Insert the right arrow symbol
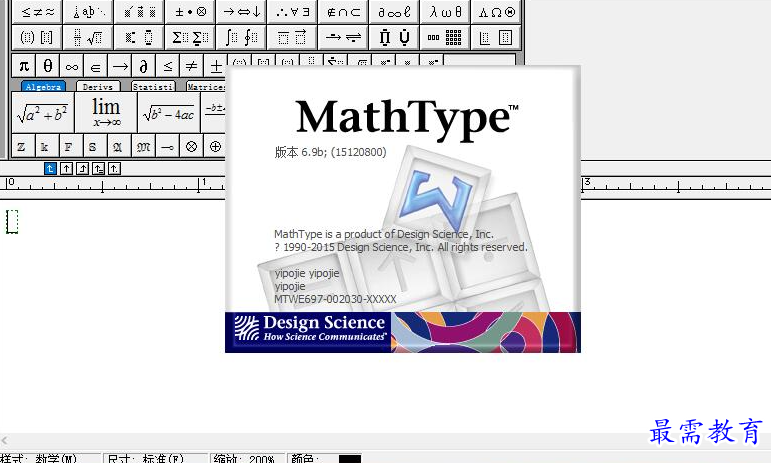 point(120,66)
